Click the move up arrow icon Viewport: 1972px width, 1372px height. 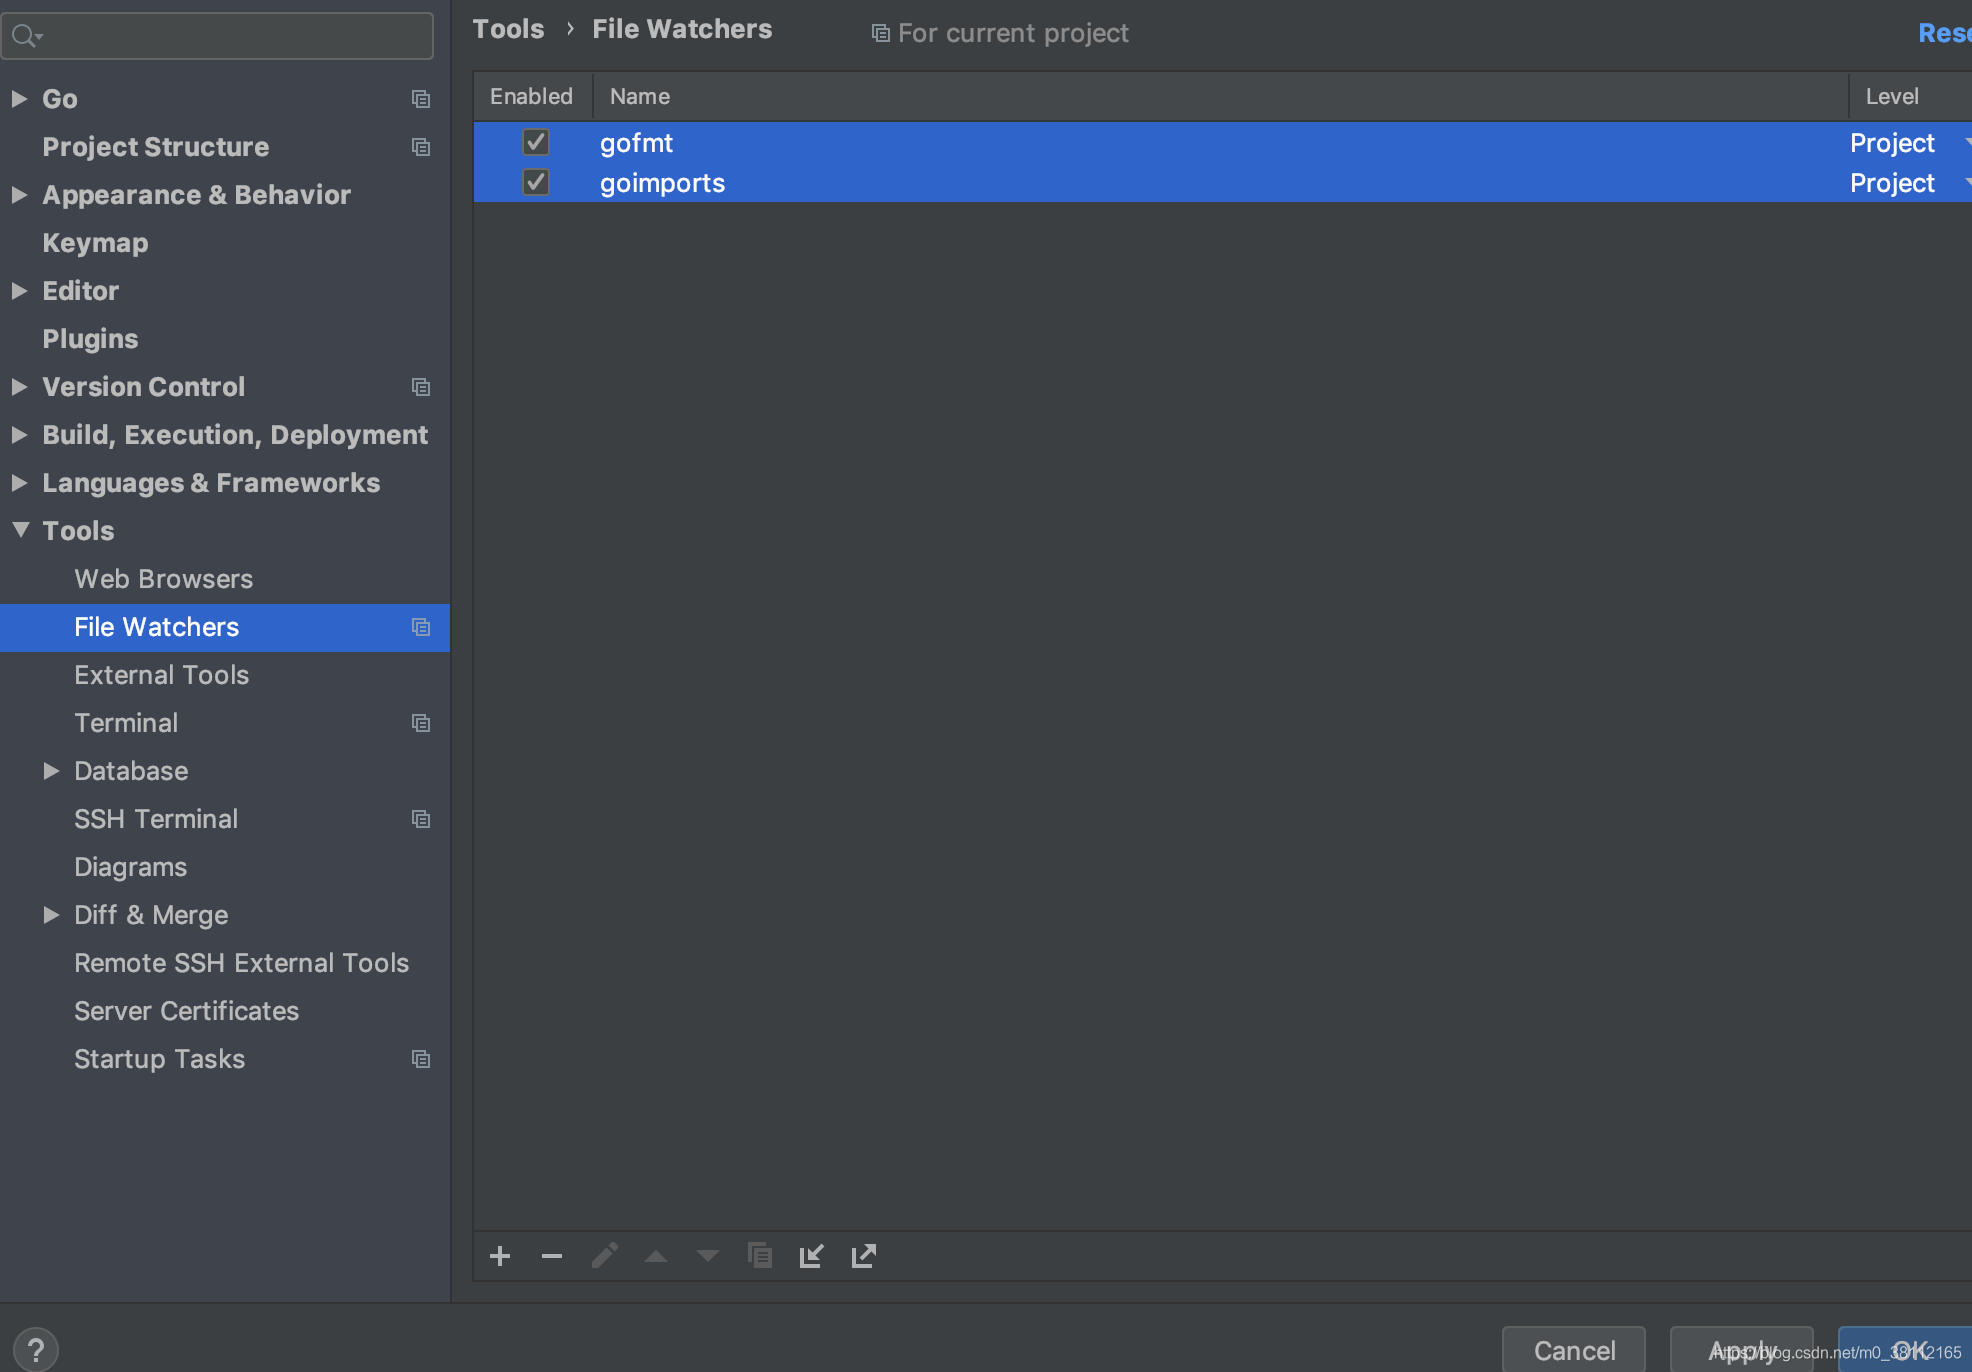[656, 1256]
